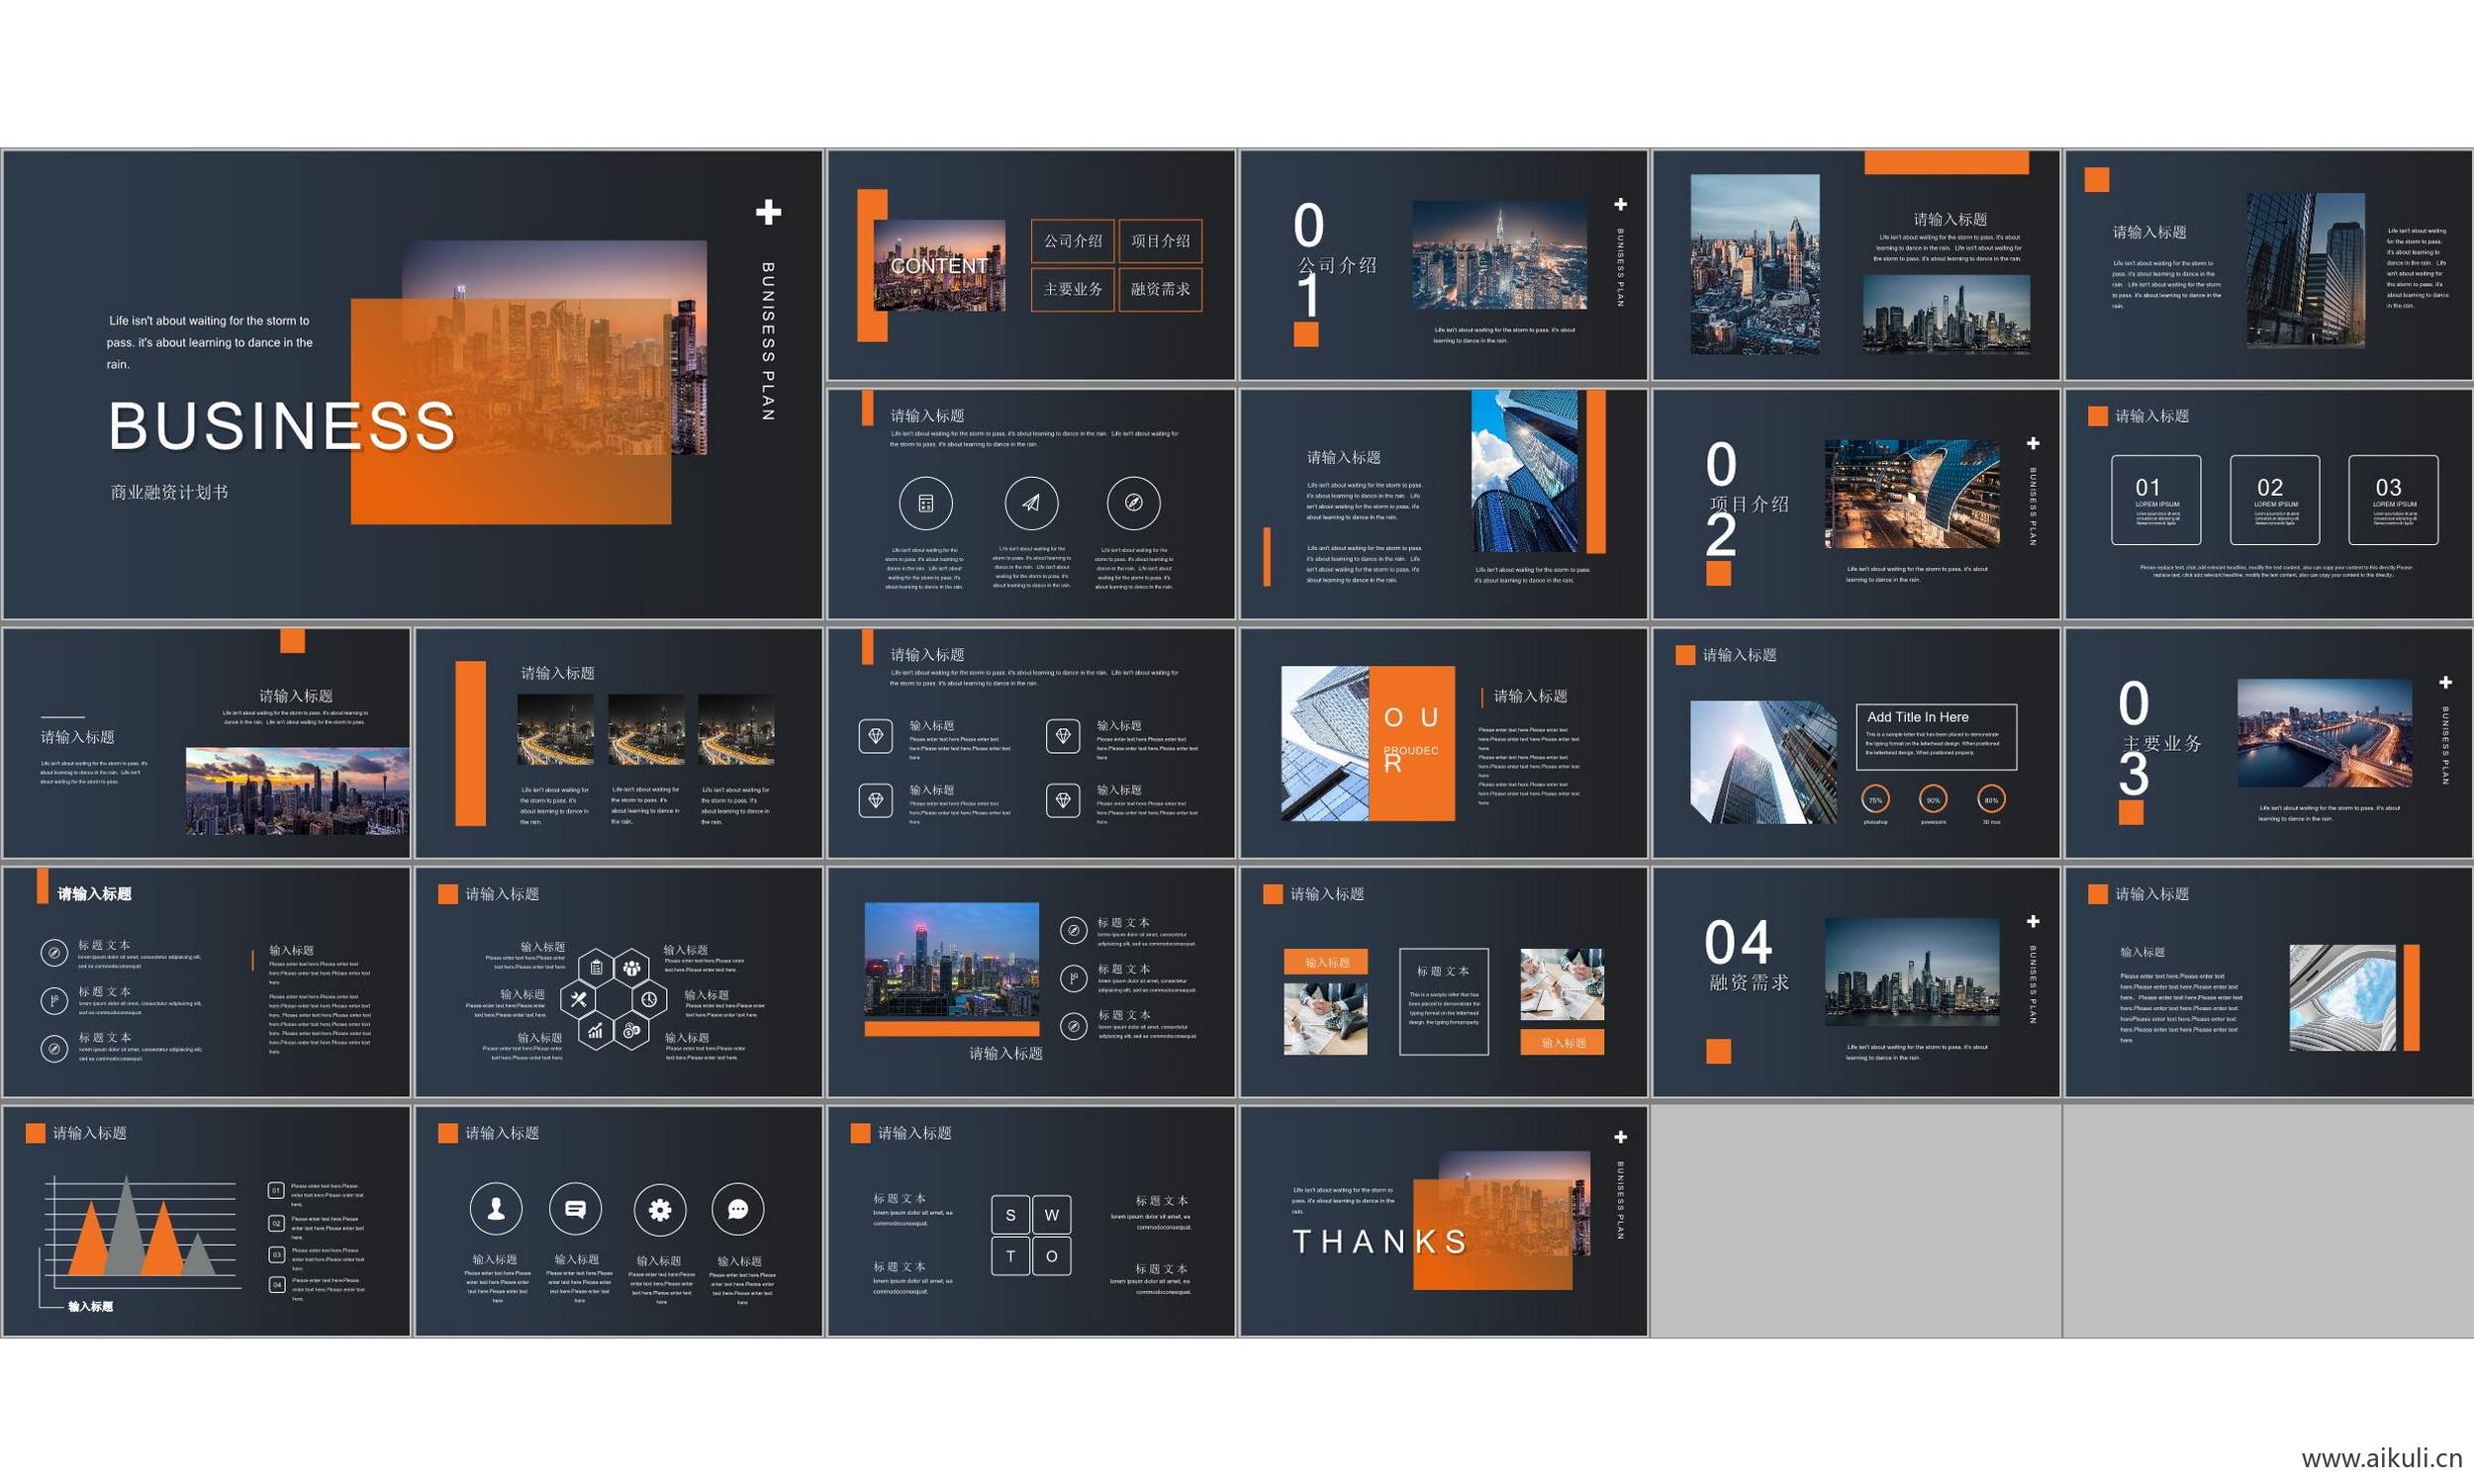Viewport: 2474px width, 1484px height.
Task: Click the gear icon in circle
Action: (x=659, y=1210)
